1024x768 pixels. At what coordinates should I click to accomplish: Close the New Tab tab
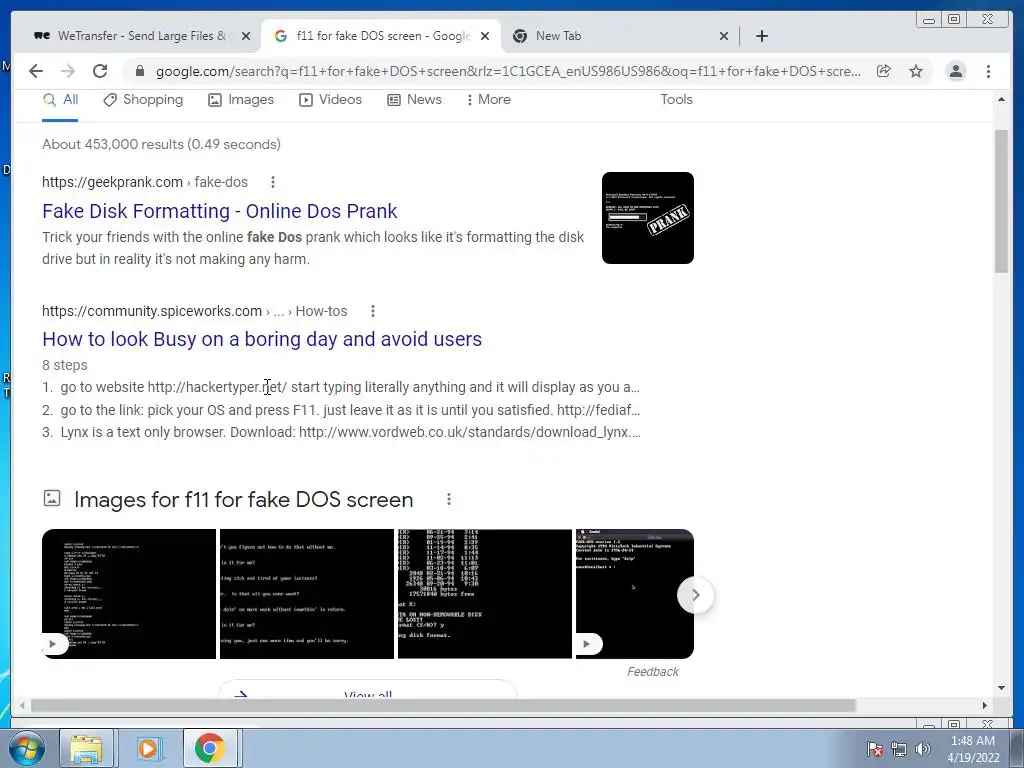(724, 36)
